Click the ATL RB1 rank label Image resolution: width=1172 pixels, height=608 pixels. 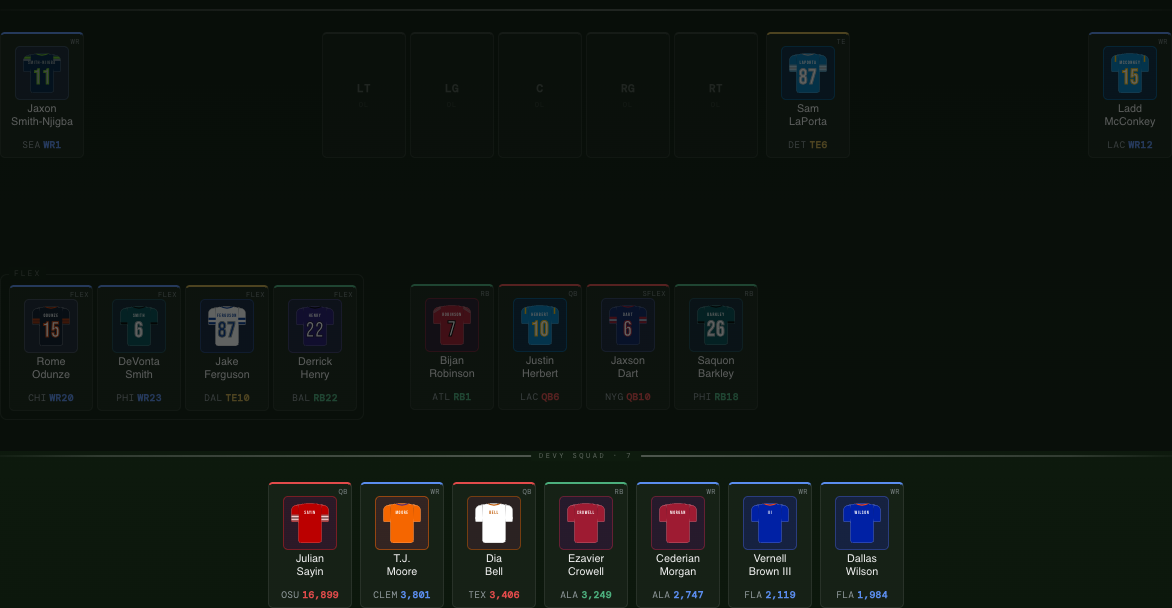pos(451,397)
